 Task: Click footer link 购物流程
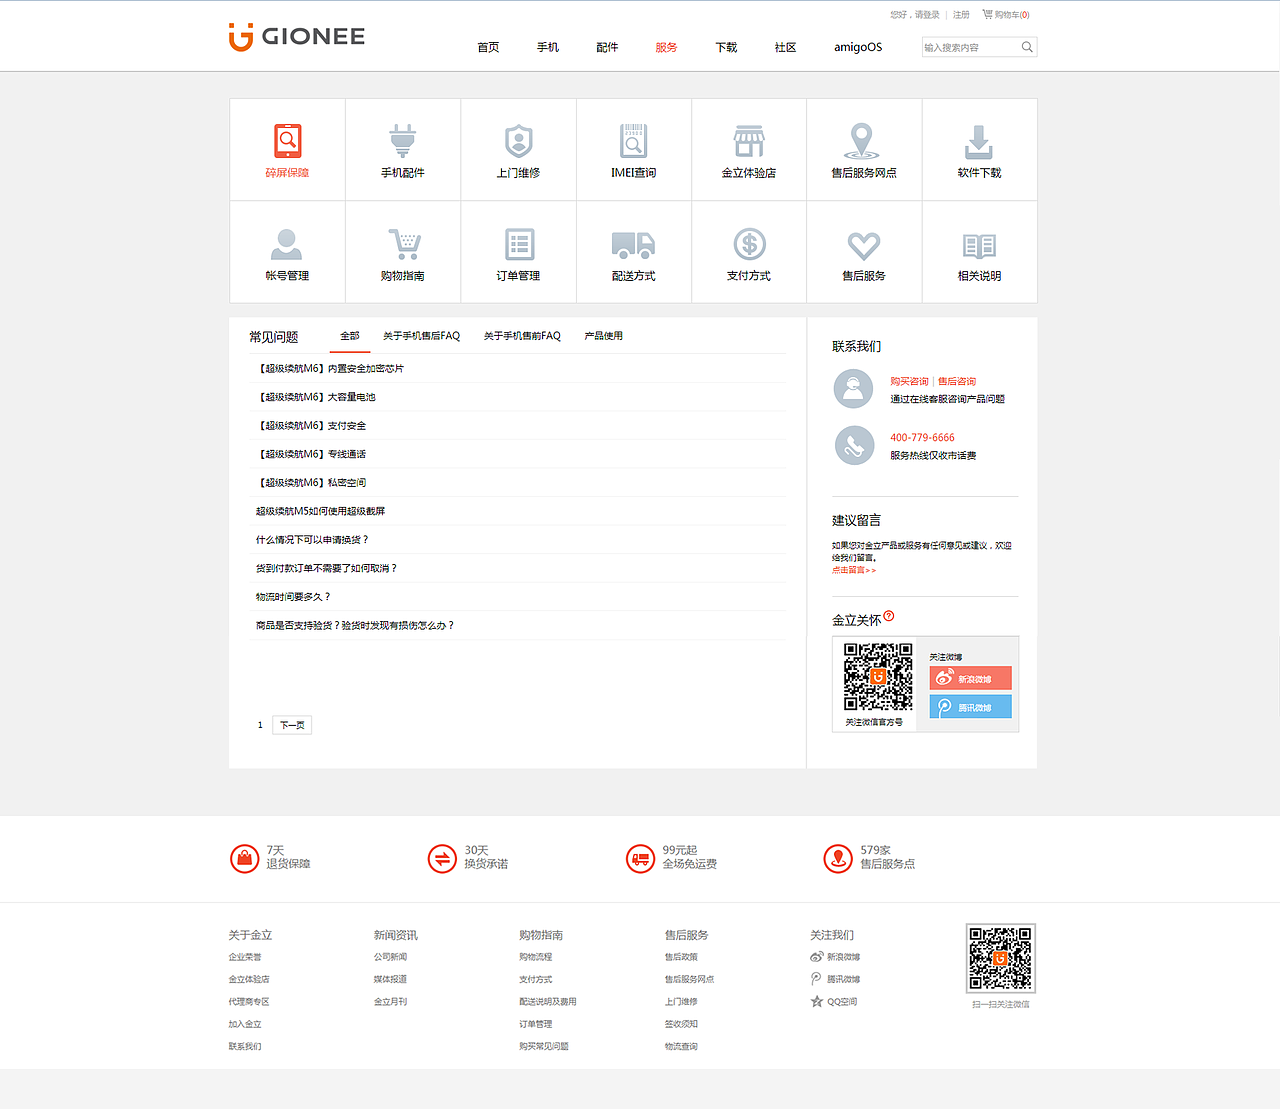coord(536,957)
